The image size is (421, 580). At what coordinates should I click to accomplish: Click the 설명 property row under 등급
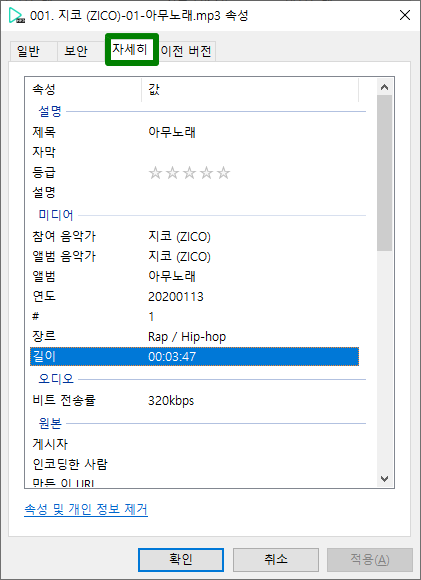pos(194,192)
